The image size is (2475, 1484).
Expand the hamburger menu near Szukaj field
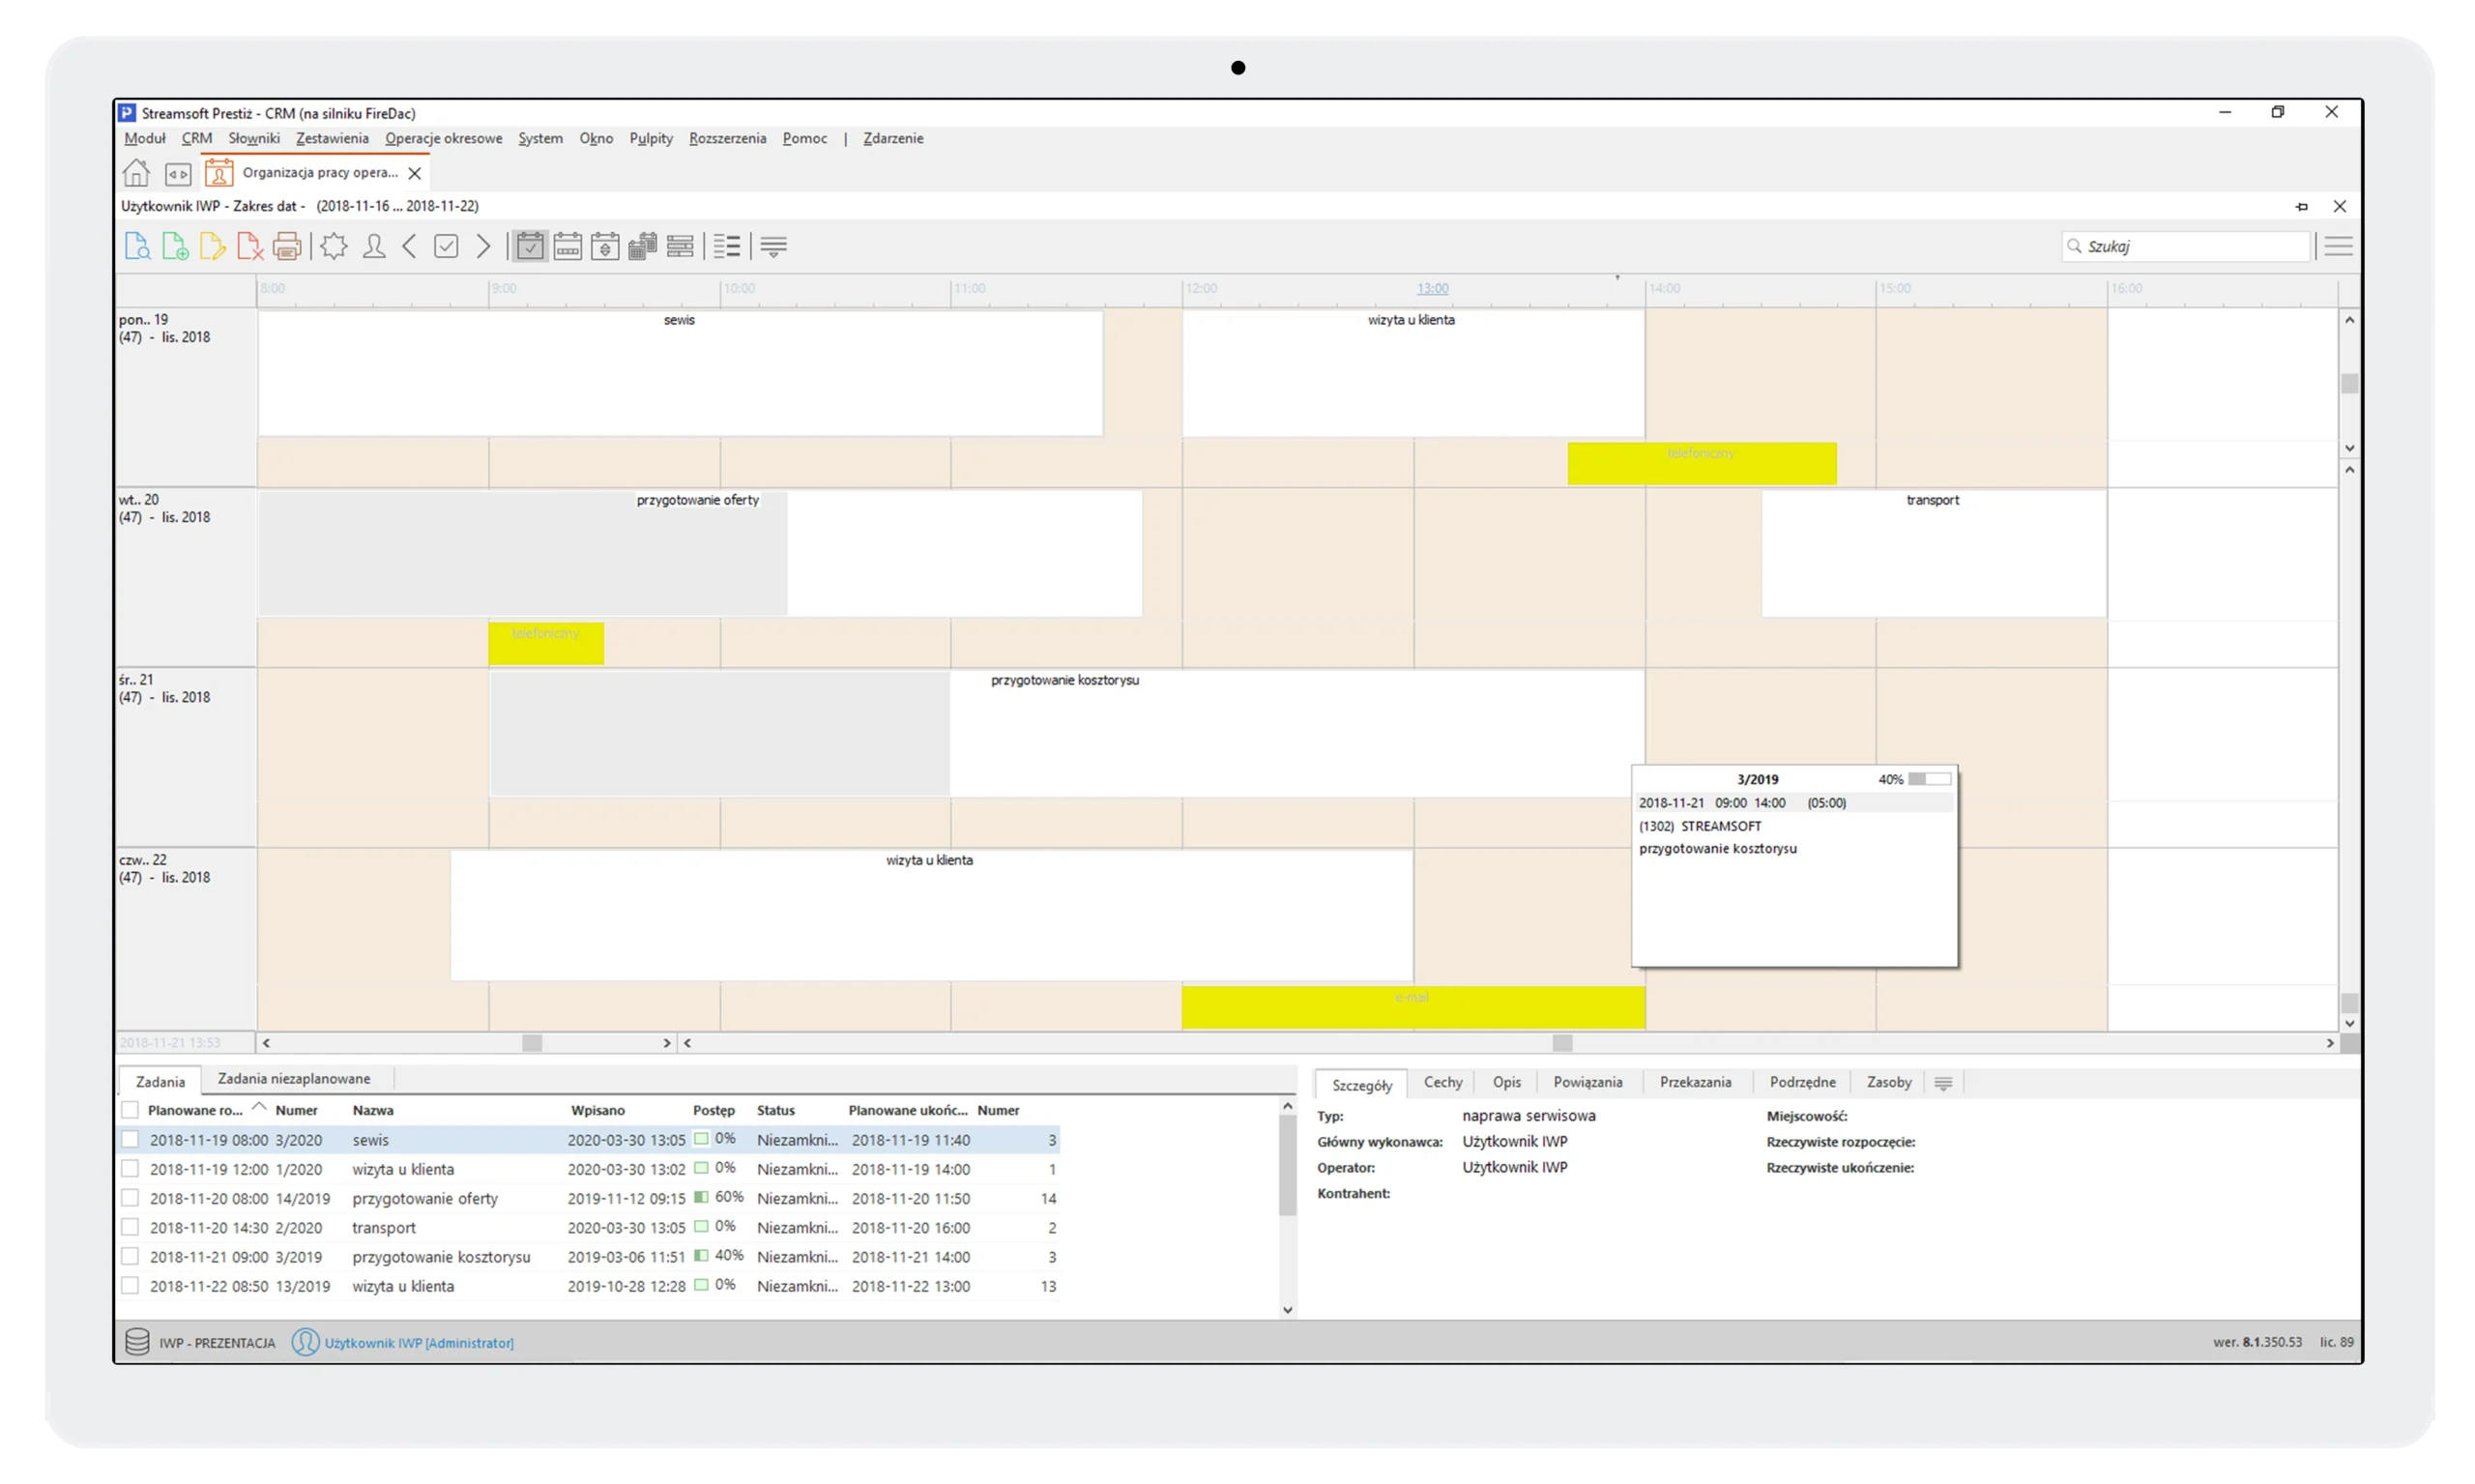pos(2338,246)
